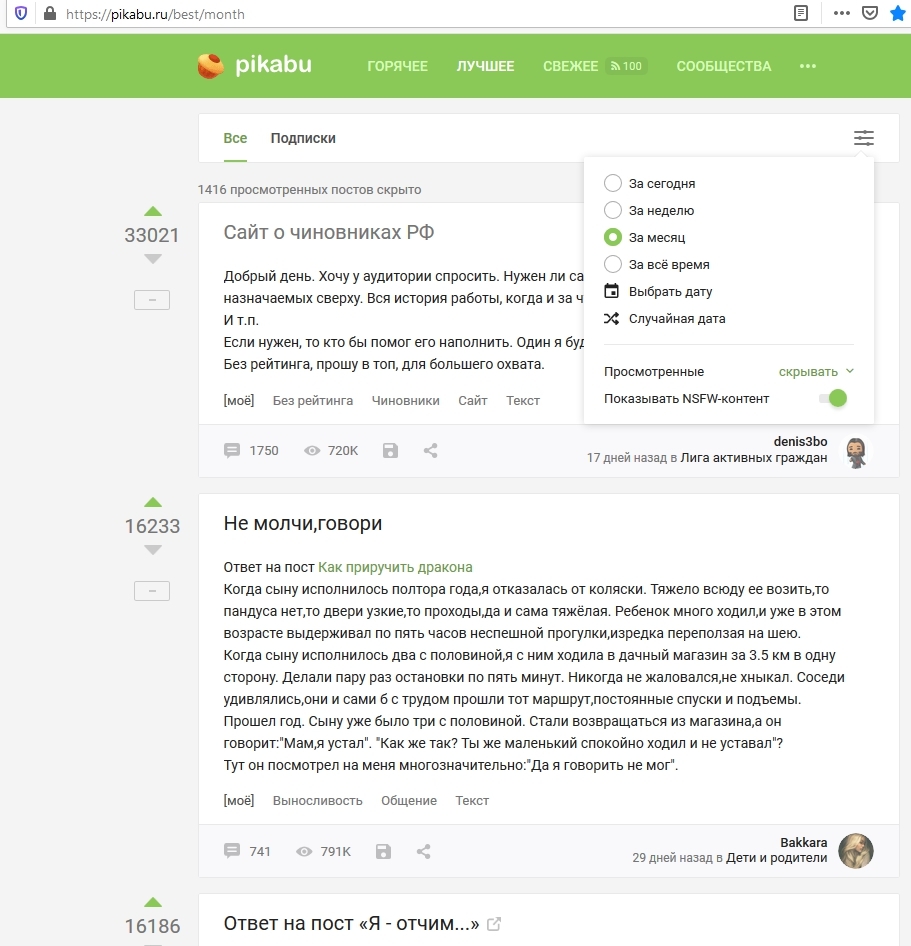Image resolution: width=911 pixels, height=946 pixels.
Task: Open the 'Лига активных граждан' community link
Action: click(x=753, y=458)
